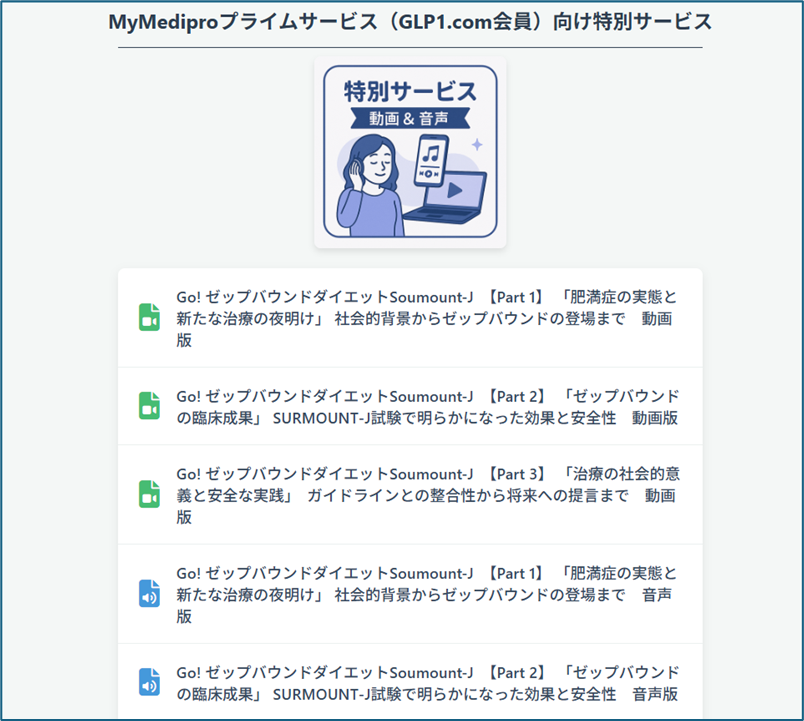The image size is (804, 721).
Task: Click the green video icon for Part 1 動画版
Action: (x=149, y=317)
